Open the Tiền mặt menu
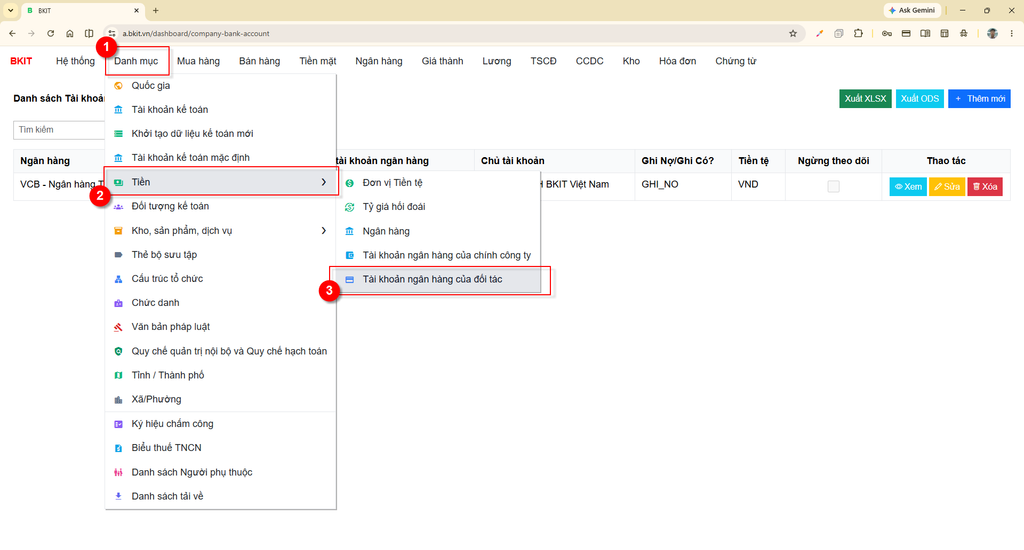The image size is (1024, 550). [318, 61]
